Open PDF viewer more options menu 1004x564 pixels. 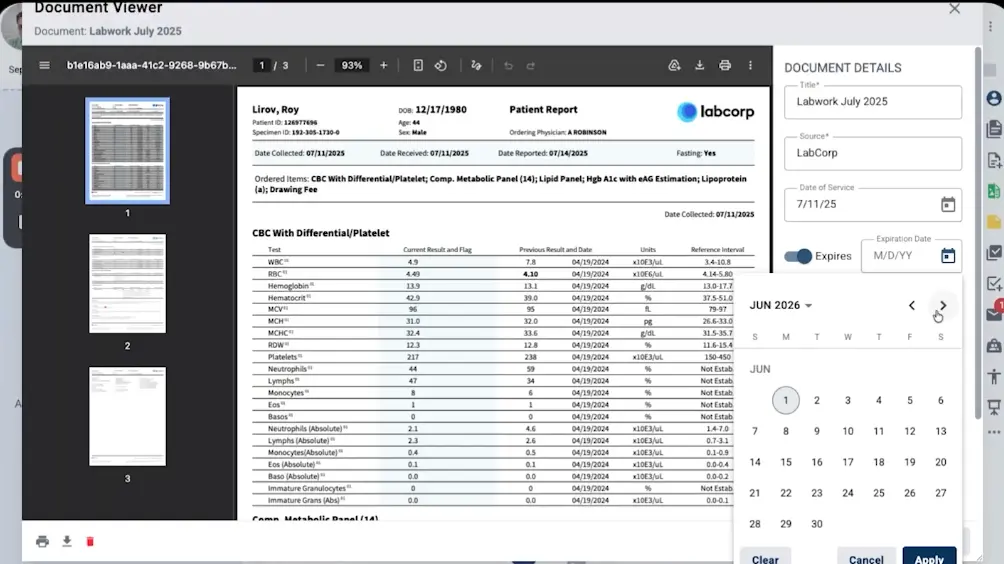[750, 65]
